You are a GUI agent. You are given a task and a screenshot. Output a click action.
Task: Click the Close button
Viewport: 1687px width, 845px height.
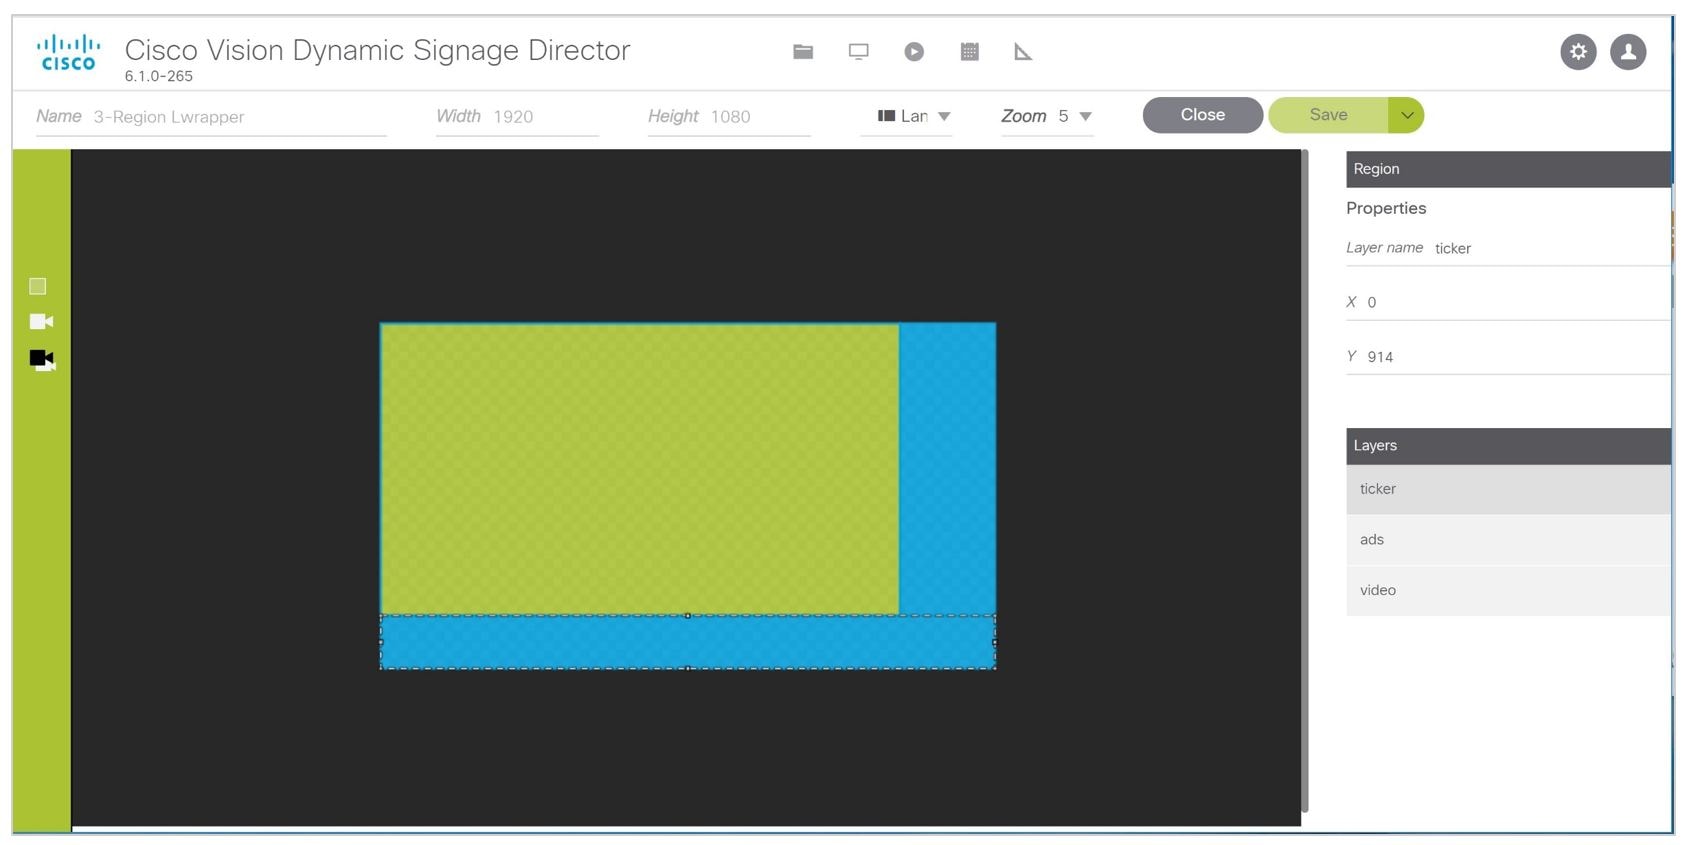(x=1202, y=115)
